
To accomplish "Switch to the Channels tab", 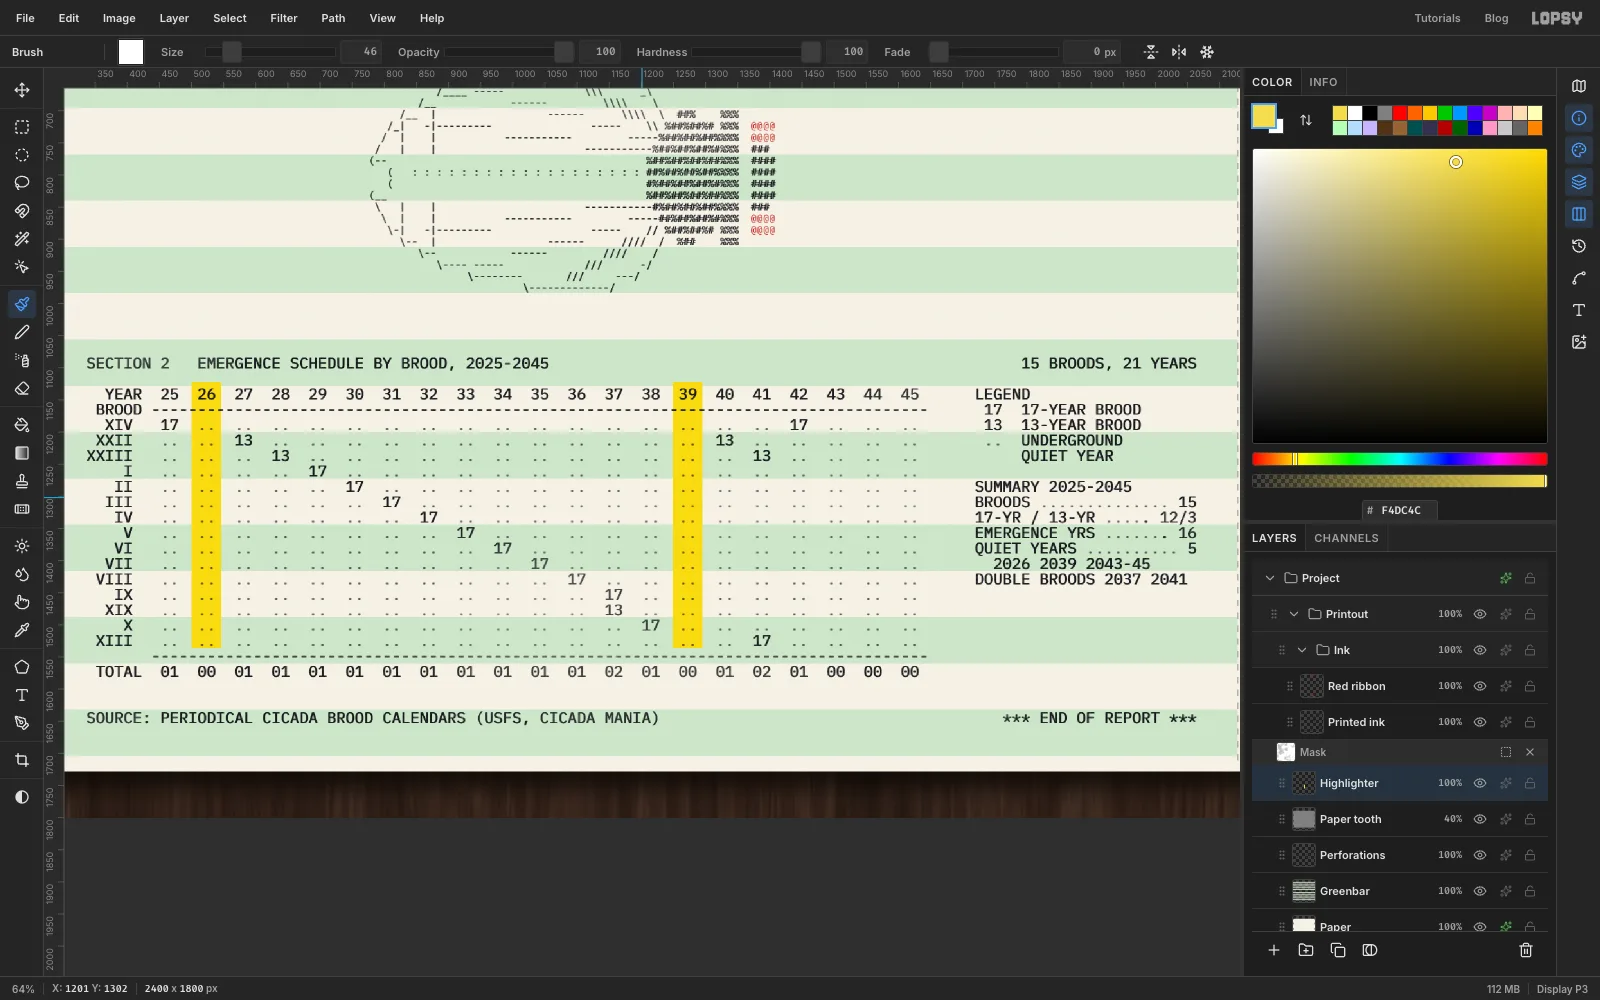I will click(1346, 538).
